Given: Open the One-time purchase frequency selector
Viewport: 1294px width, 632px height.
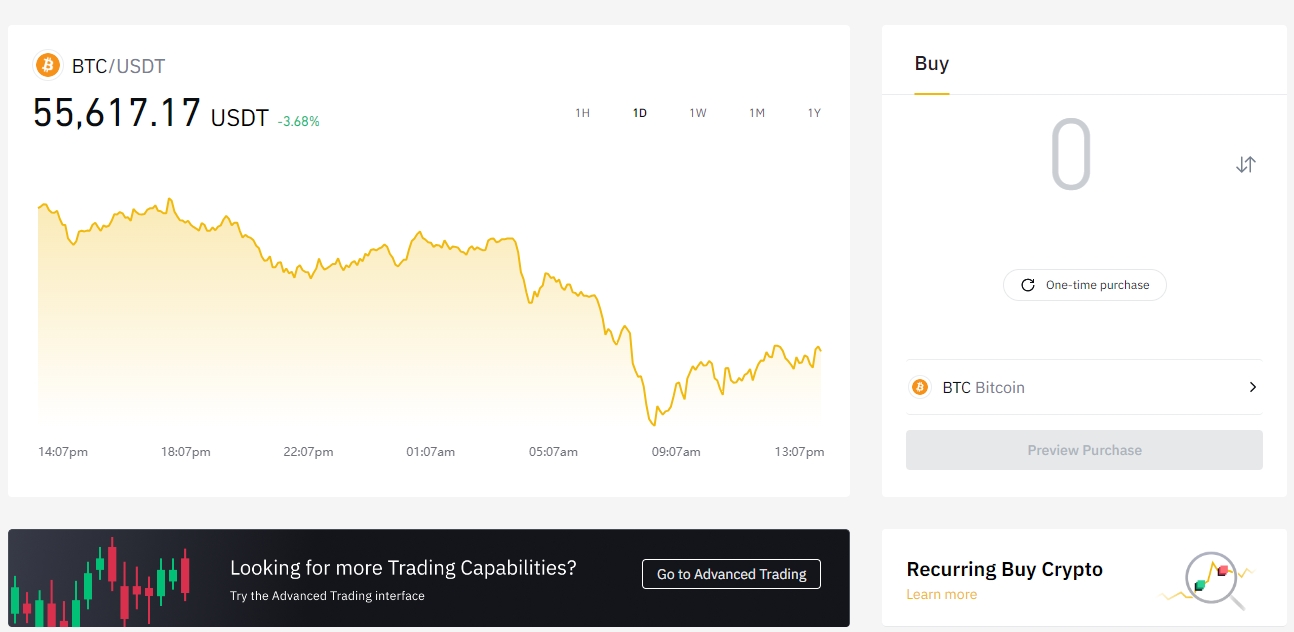Looking at the screenshot, I should tap(1084, 285).
